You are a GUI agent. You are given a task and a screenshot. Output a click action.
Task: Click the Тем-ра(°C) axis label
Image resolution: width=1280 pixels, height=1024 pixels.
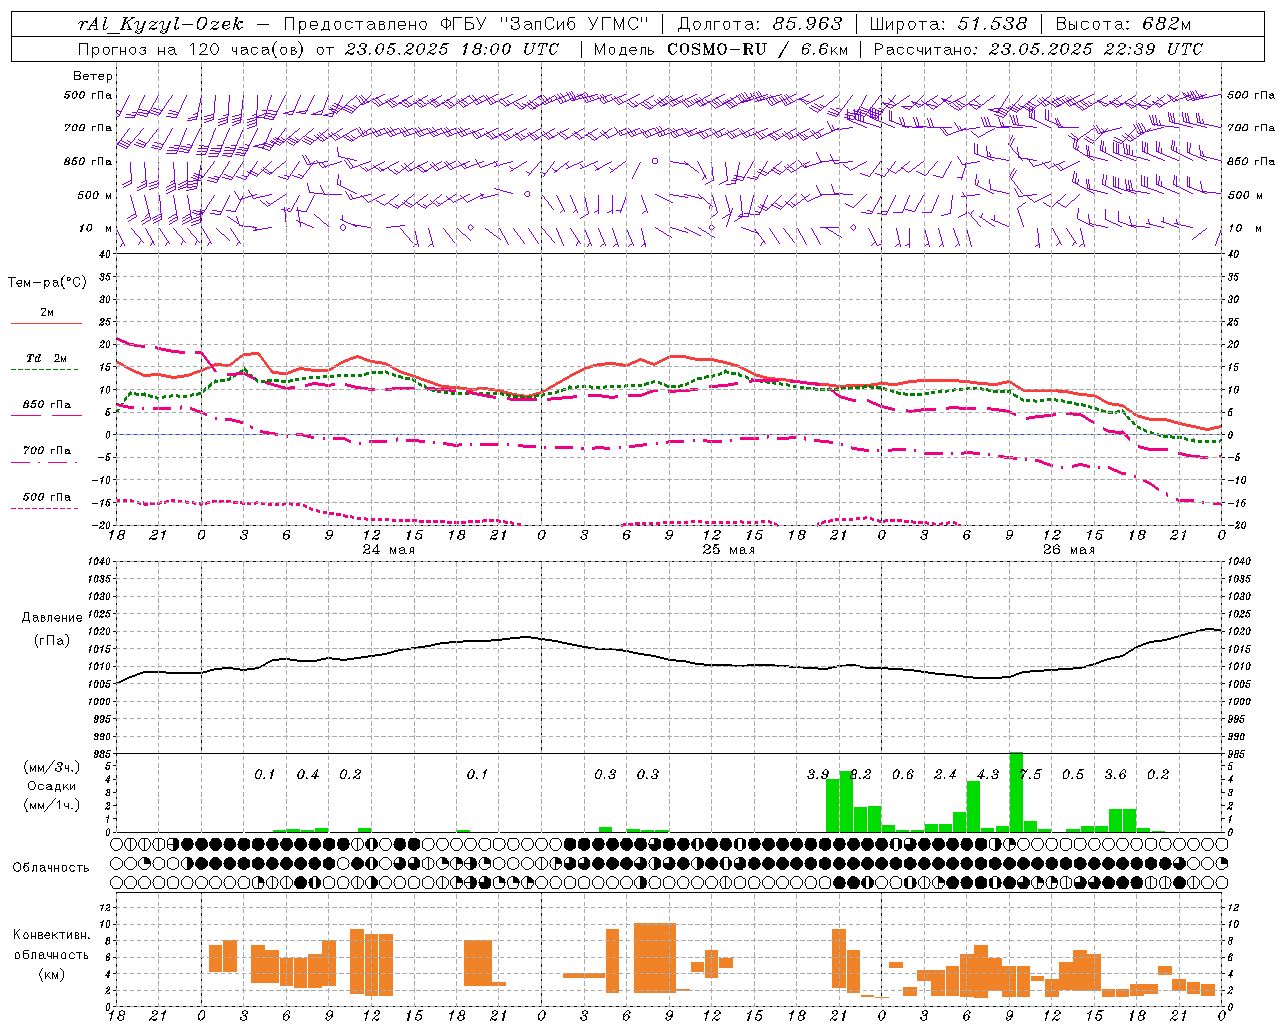click(47, 283)
